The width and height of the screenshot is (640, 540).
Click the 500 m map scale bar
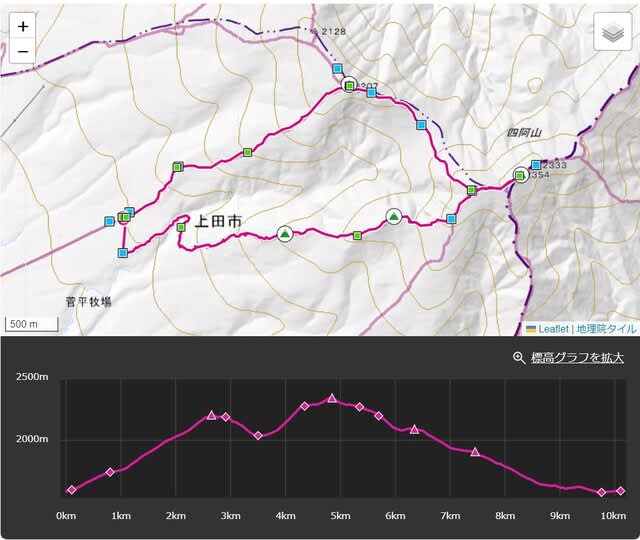click(31, 324)
